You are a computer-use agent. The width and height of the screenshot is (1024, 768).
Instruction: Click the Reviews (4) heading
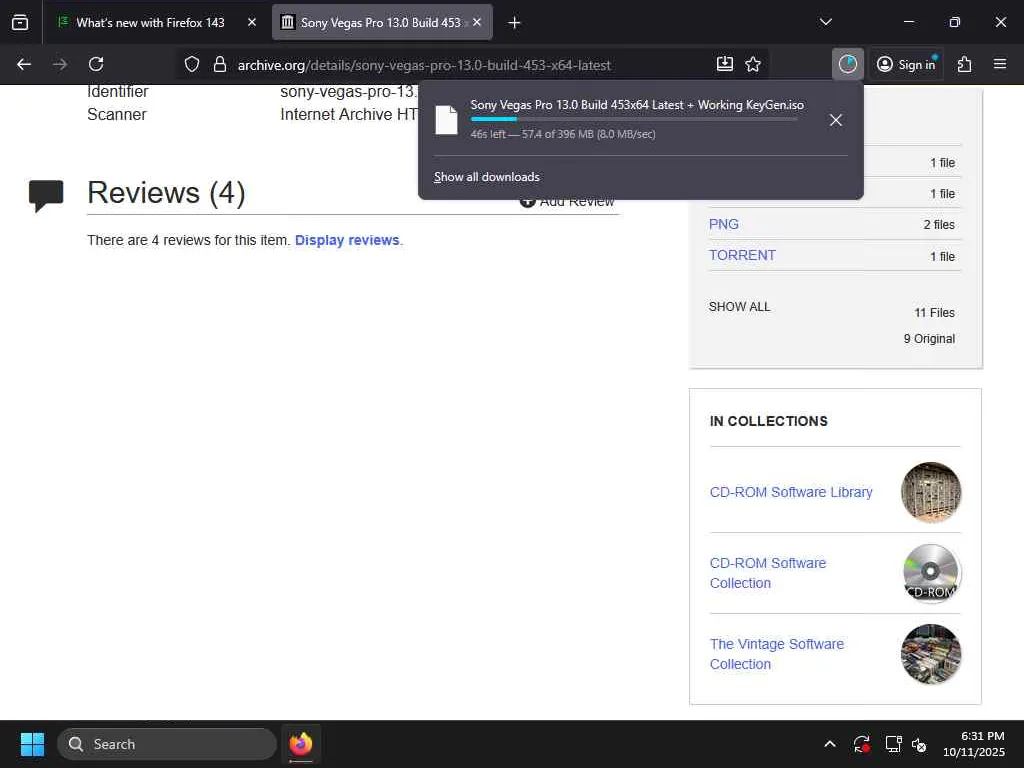(166, 193)
